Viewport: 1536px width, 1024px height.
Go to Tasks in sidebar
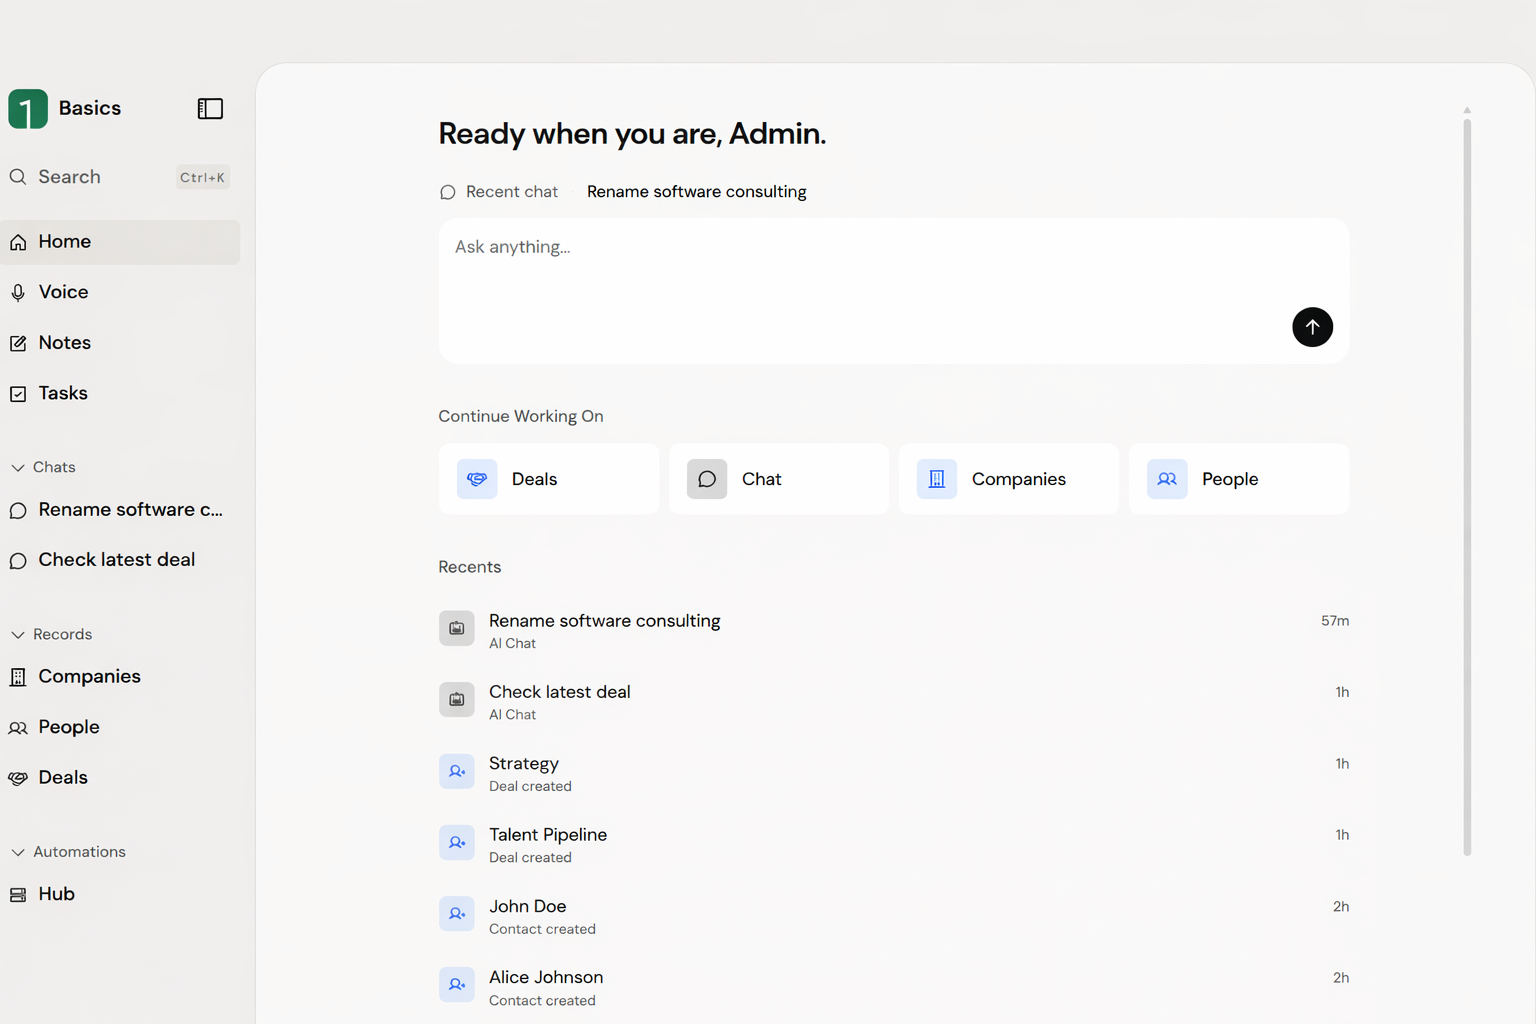pos(62,393)
